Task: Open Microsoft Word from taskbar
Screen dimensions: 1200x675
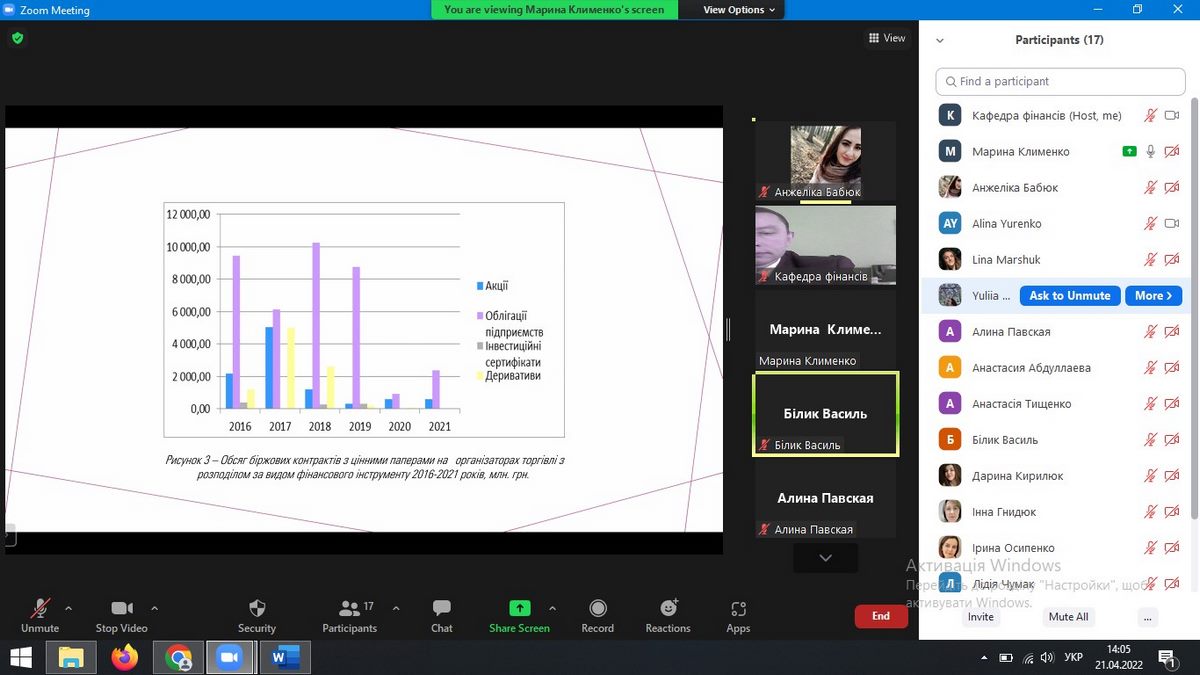Action: pos(285,657)
